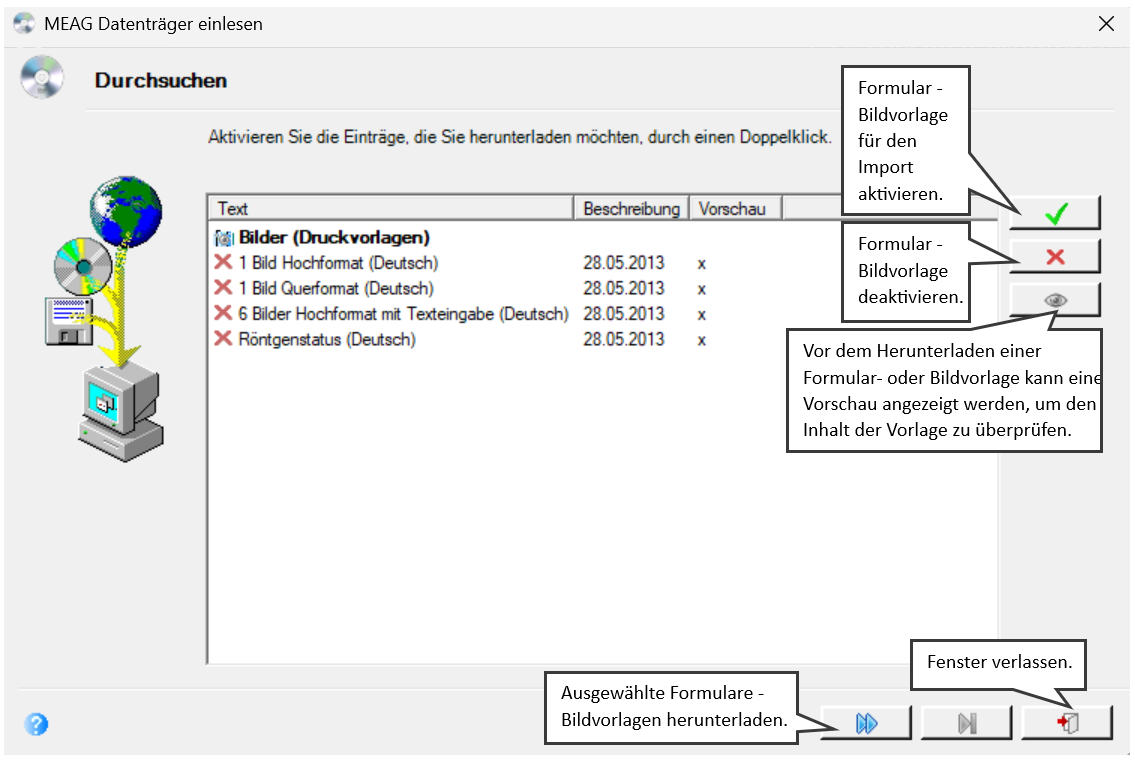Click camera icon of Bilder group
1135x760 pixels.
click(x=224, y=237)
